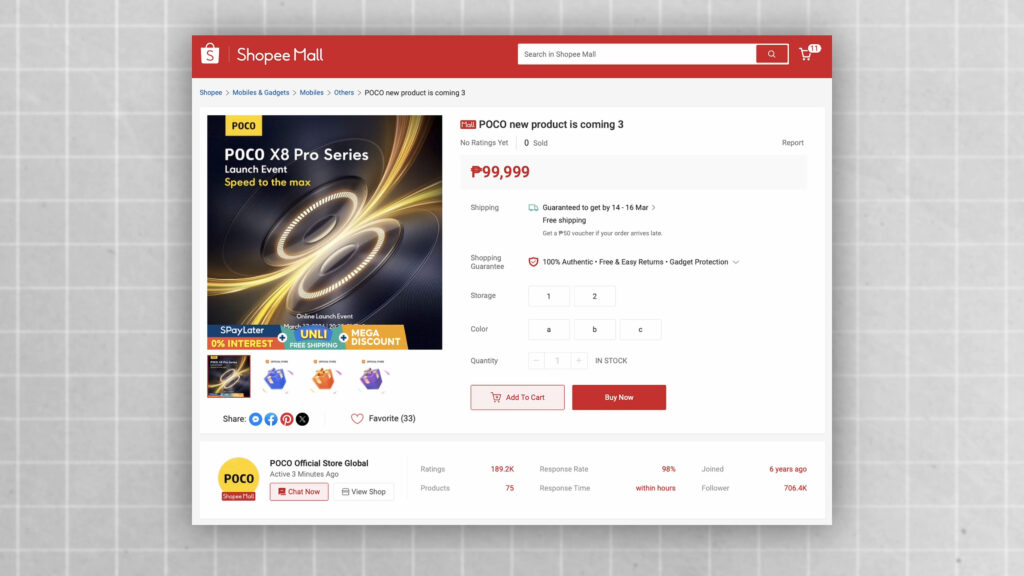
Task: Increase quantity with plus button
Action: pyautogui.click(x=580, y=361)
